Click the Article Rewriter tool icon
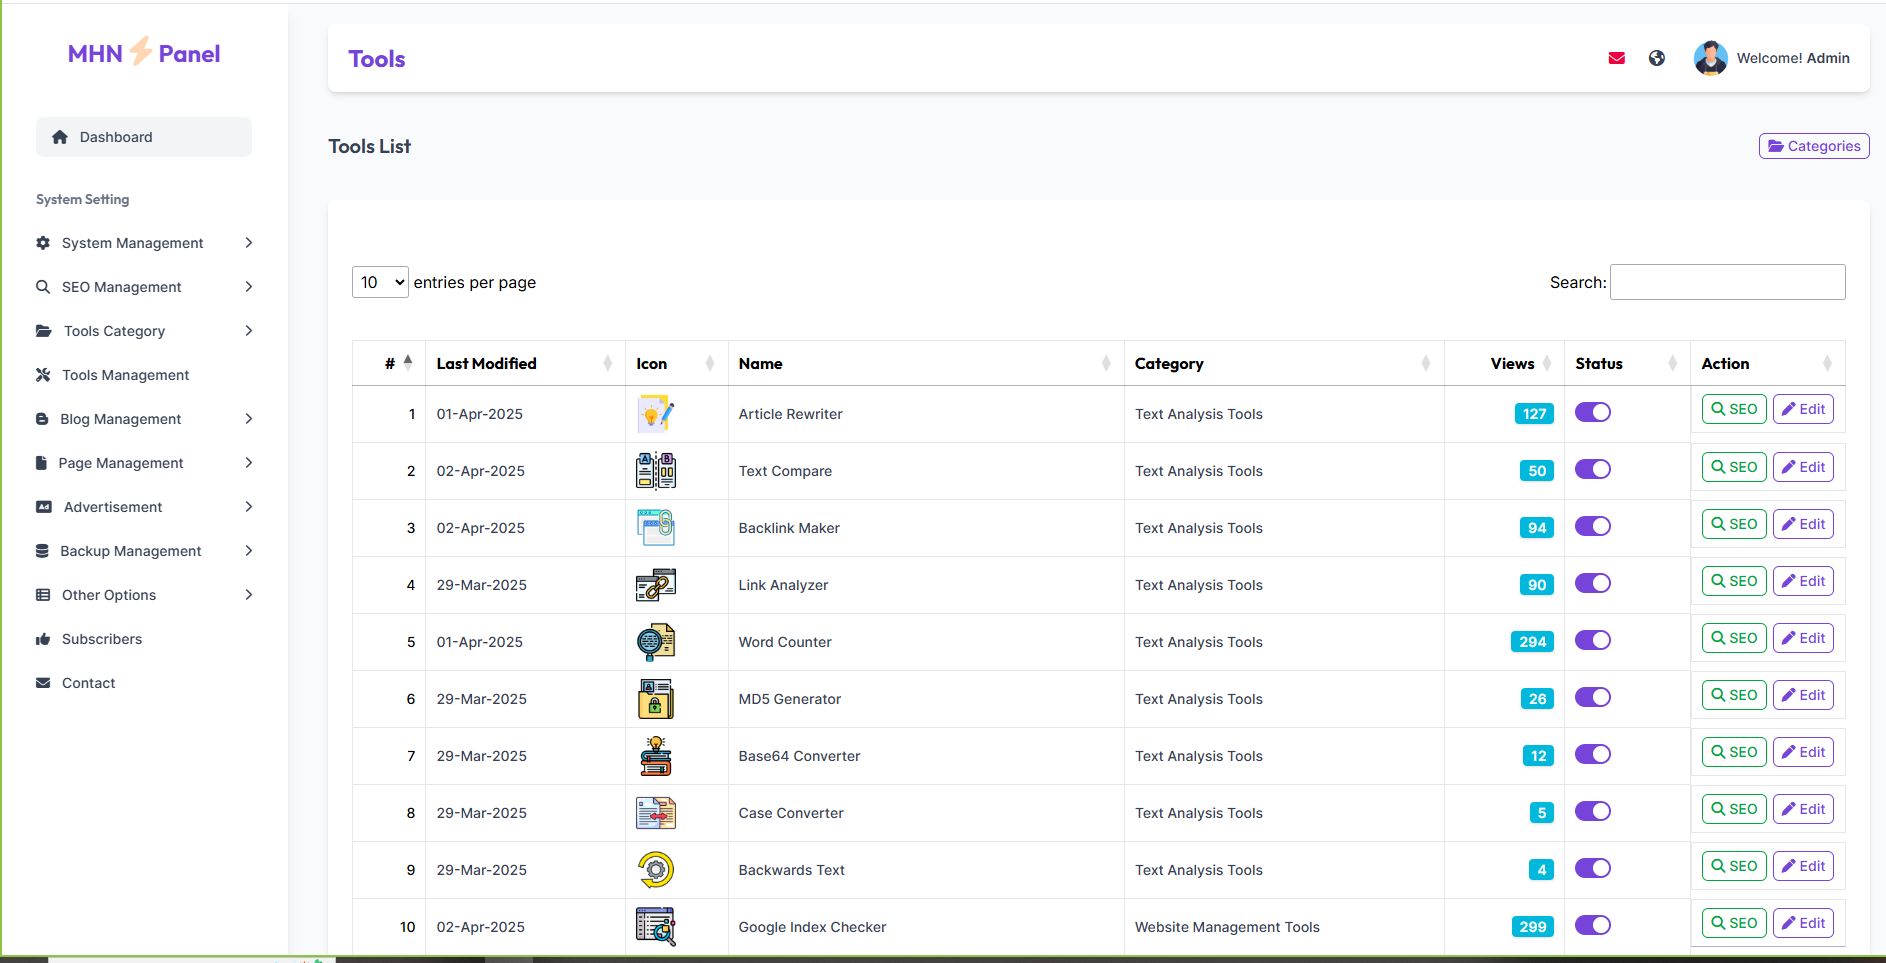Viewport: 1886px width, 963px height. click(655, 414)
